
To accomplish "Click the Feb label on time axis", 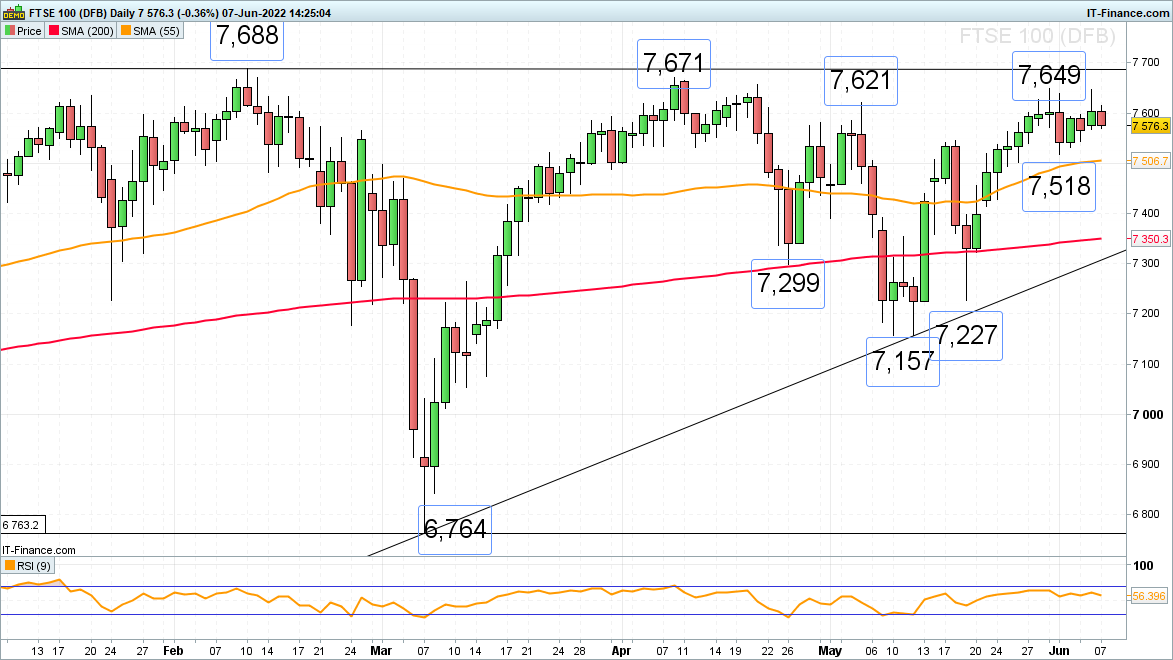I will [x=173, y=651].
